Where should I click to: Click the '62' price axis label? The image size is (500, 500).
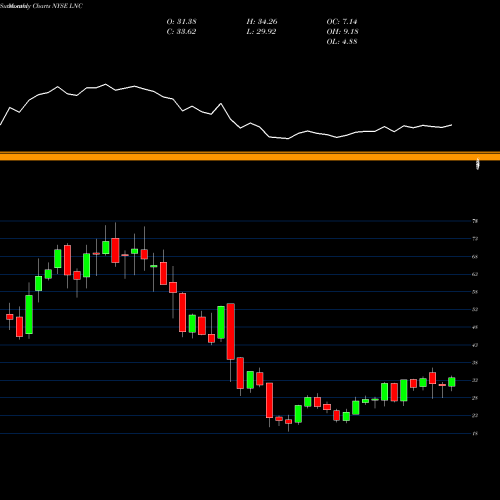click(x=475, y=274)
